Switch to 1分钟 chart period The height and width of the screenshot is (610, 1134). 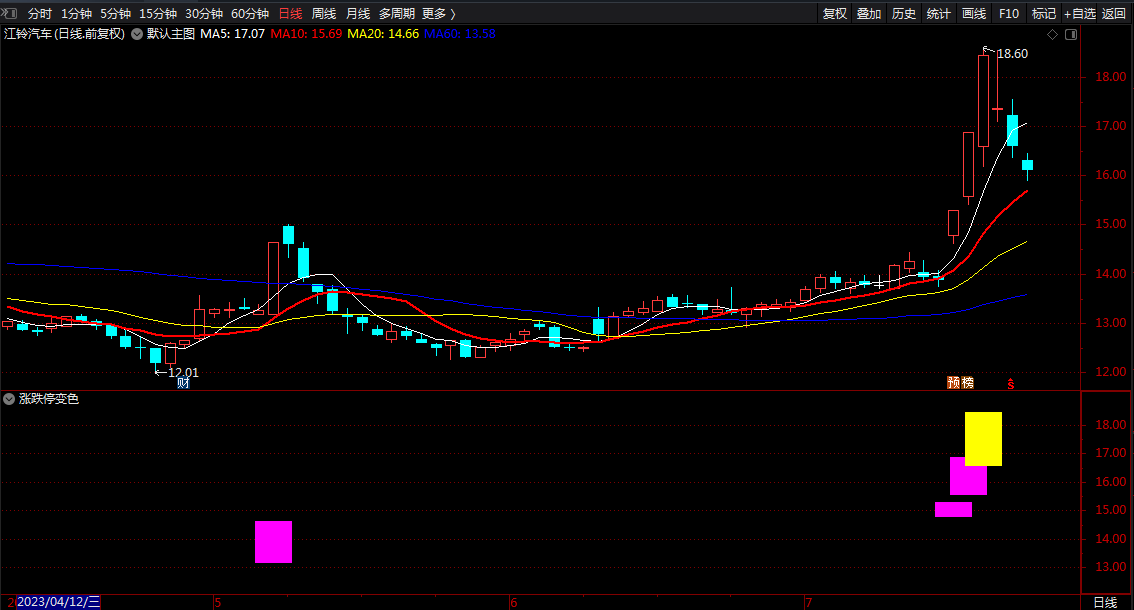pos(76,14)
